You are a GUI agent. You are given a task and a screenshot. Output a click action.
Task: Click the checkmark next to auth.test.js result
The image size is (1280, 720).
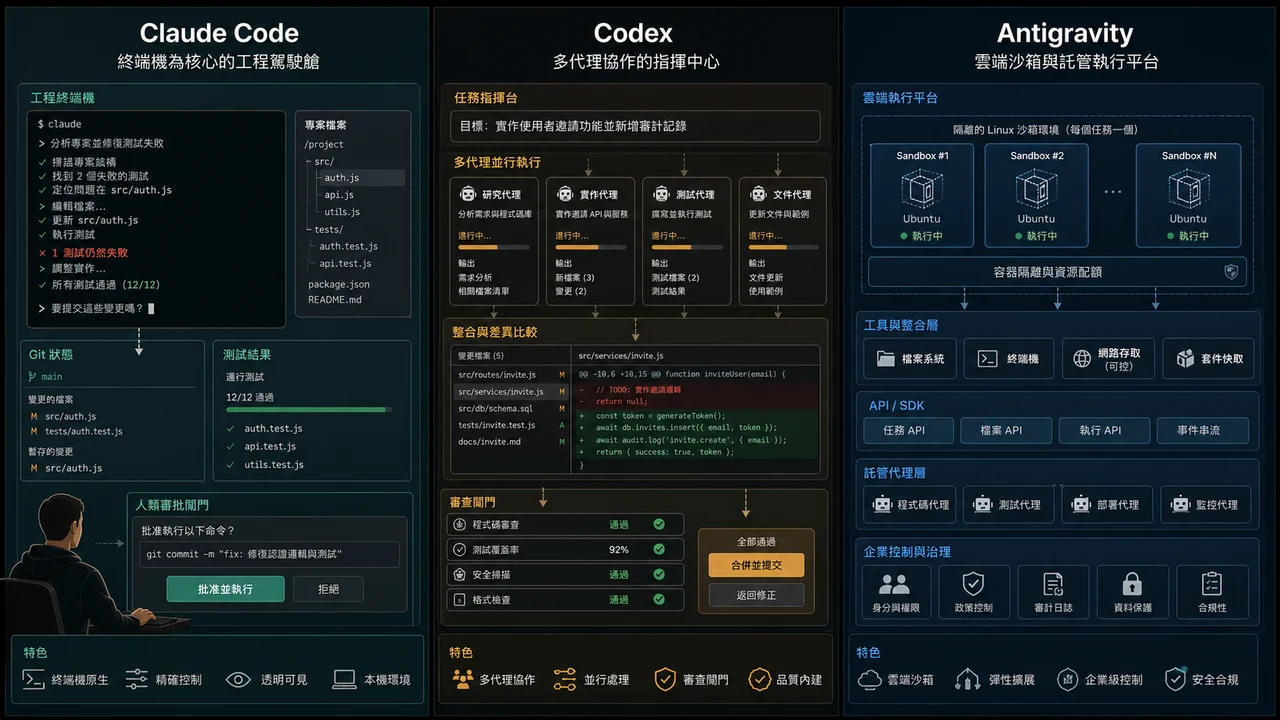coord(229,428)
